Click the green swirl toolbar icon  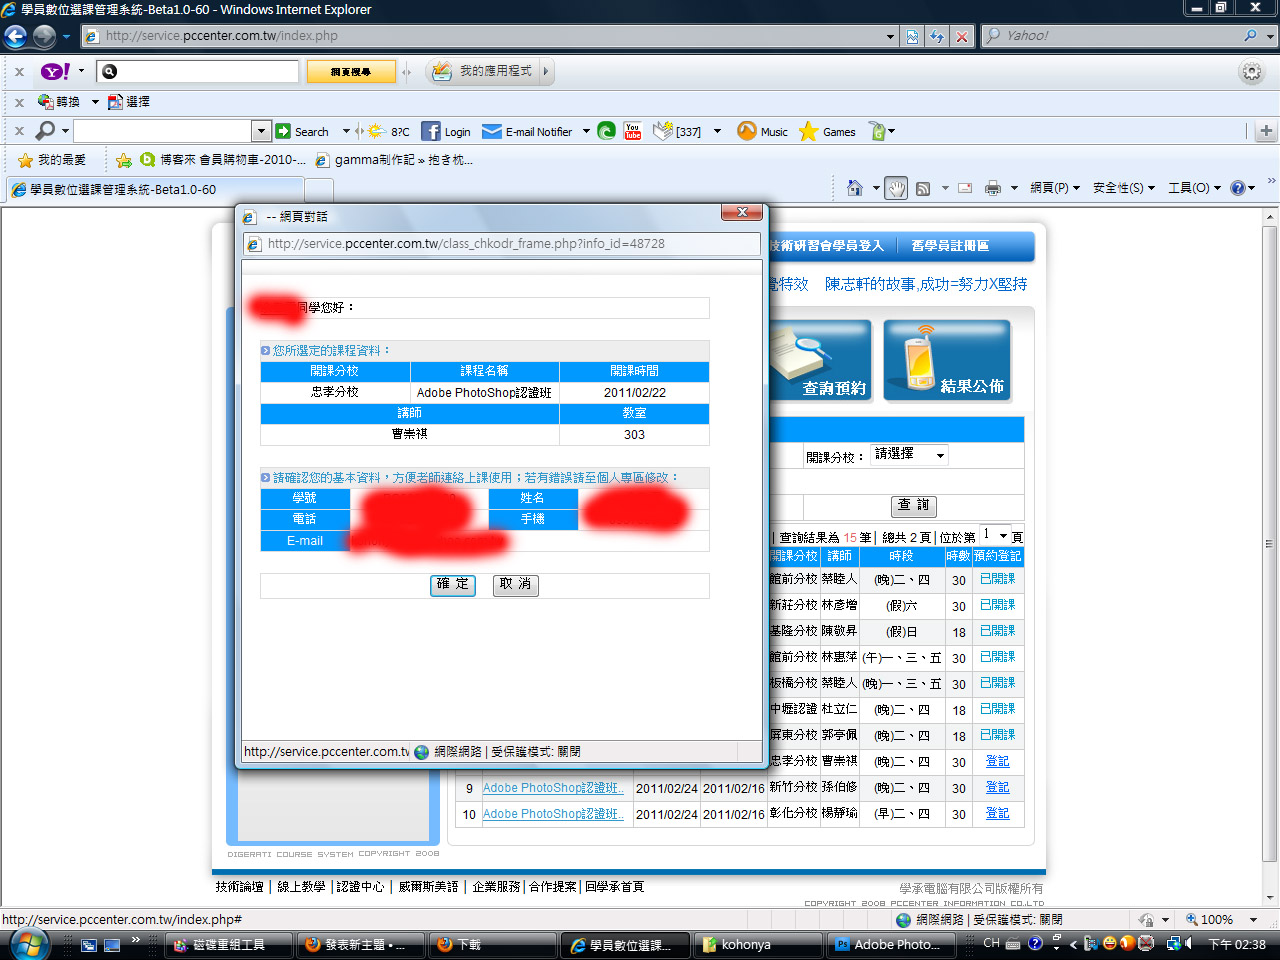click(x=606, y=131)
